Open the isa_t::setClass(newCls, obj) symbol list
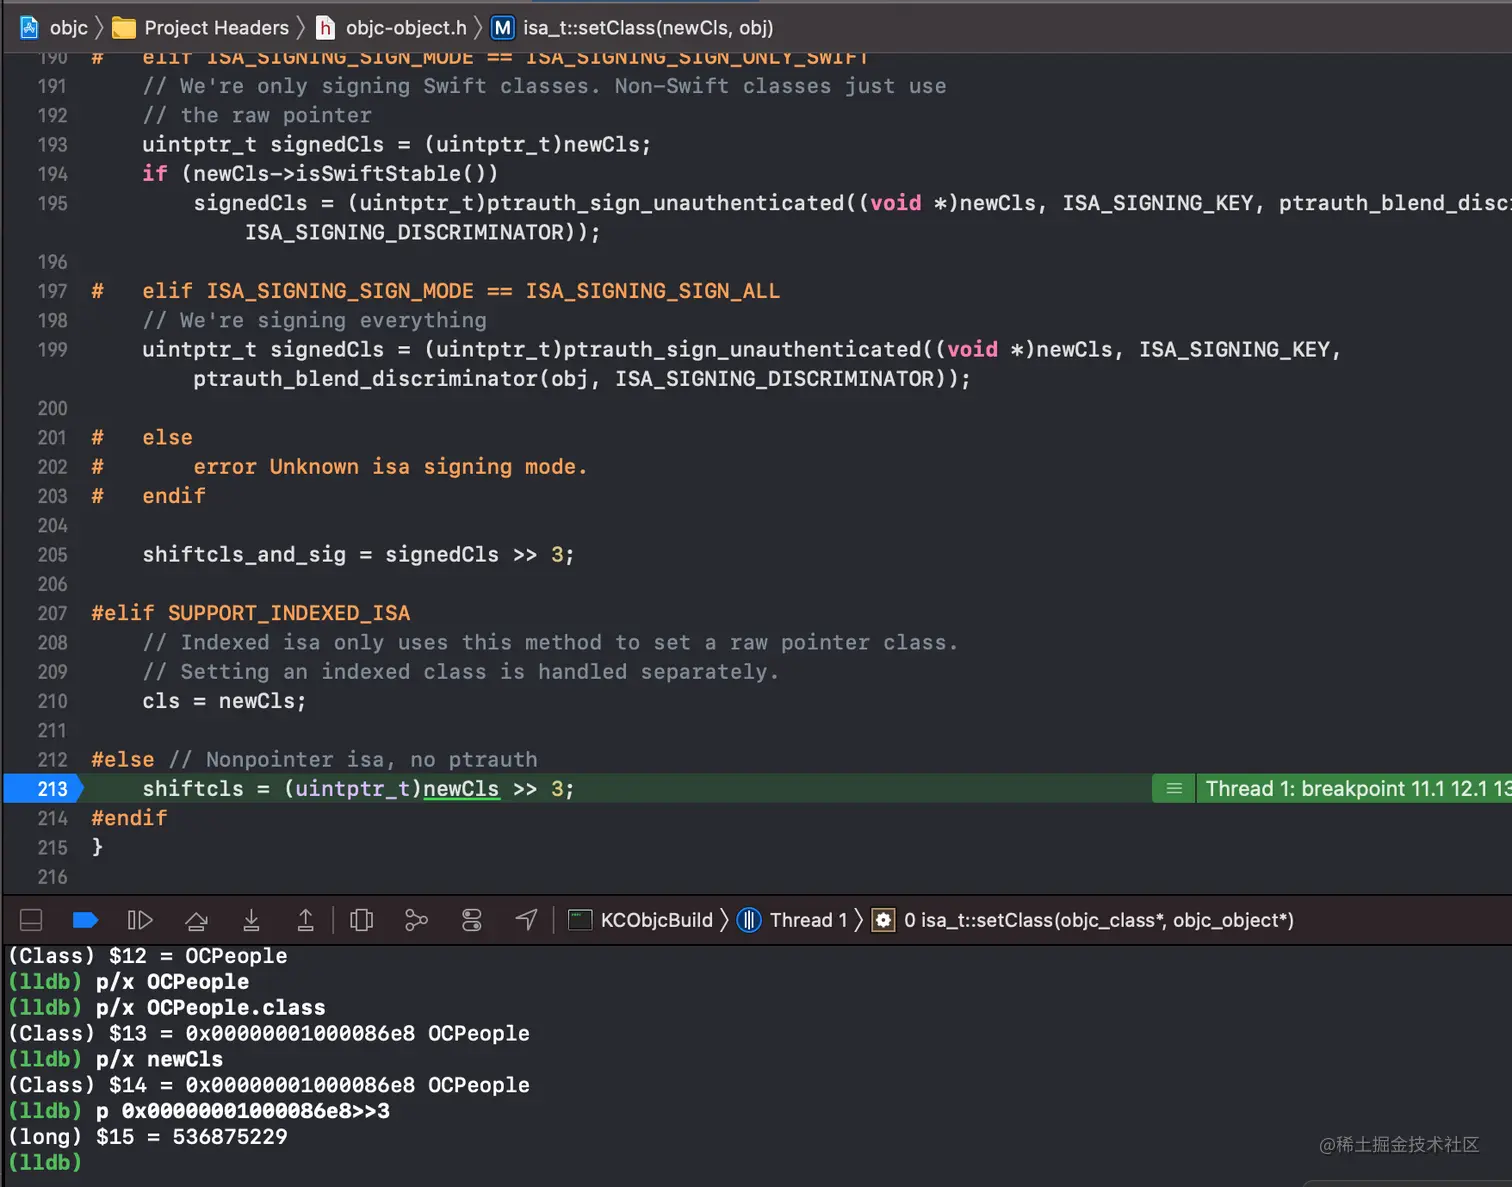Image resolution: width=1512 pixels, height=1187 pixels. point(648,28)
